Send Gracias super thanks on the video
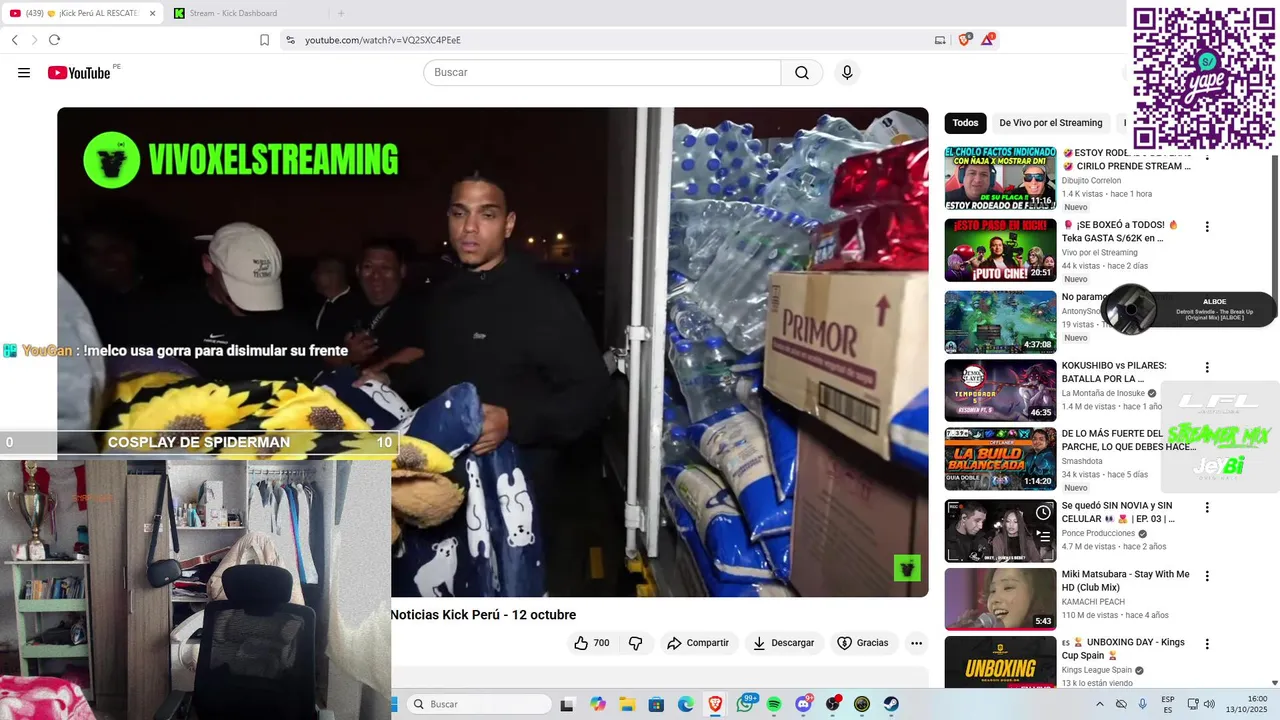The image size is (1280, 720). (x=862, y=643)
